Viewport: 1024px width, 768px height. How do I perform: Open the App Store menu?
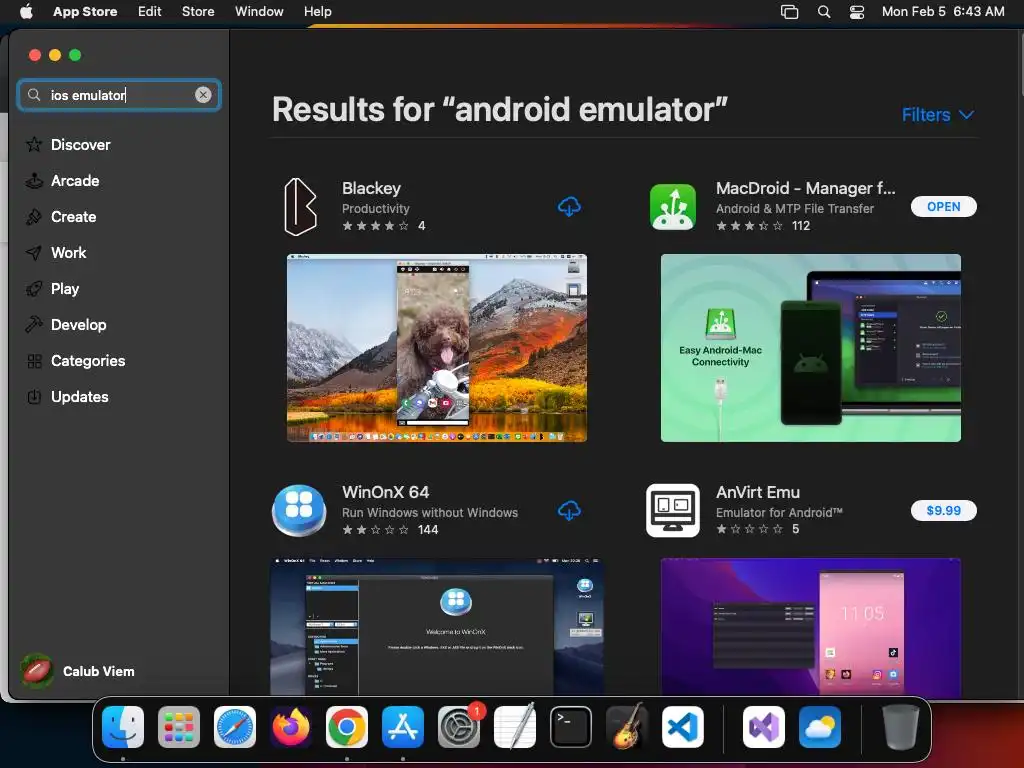click(85, 11)
